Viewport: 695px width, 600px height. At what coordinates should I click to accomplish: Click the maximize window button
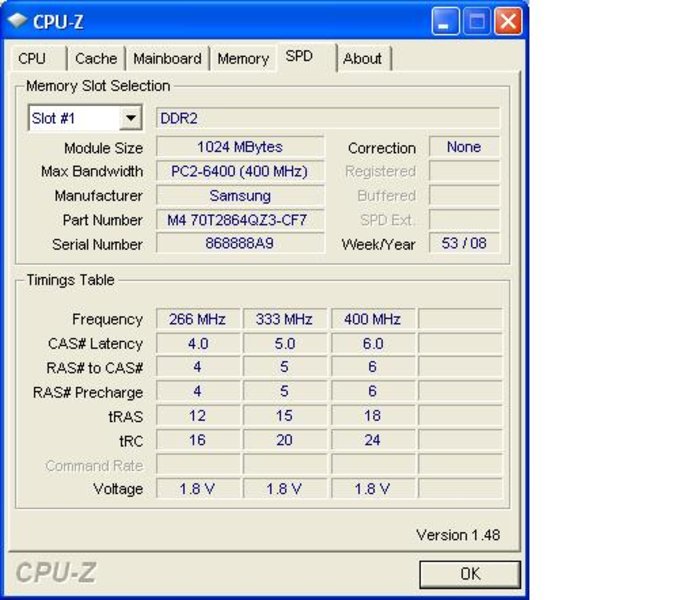[477, 21]
